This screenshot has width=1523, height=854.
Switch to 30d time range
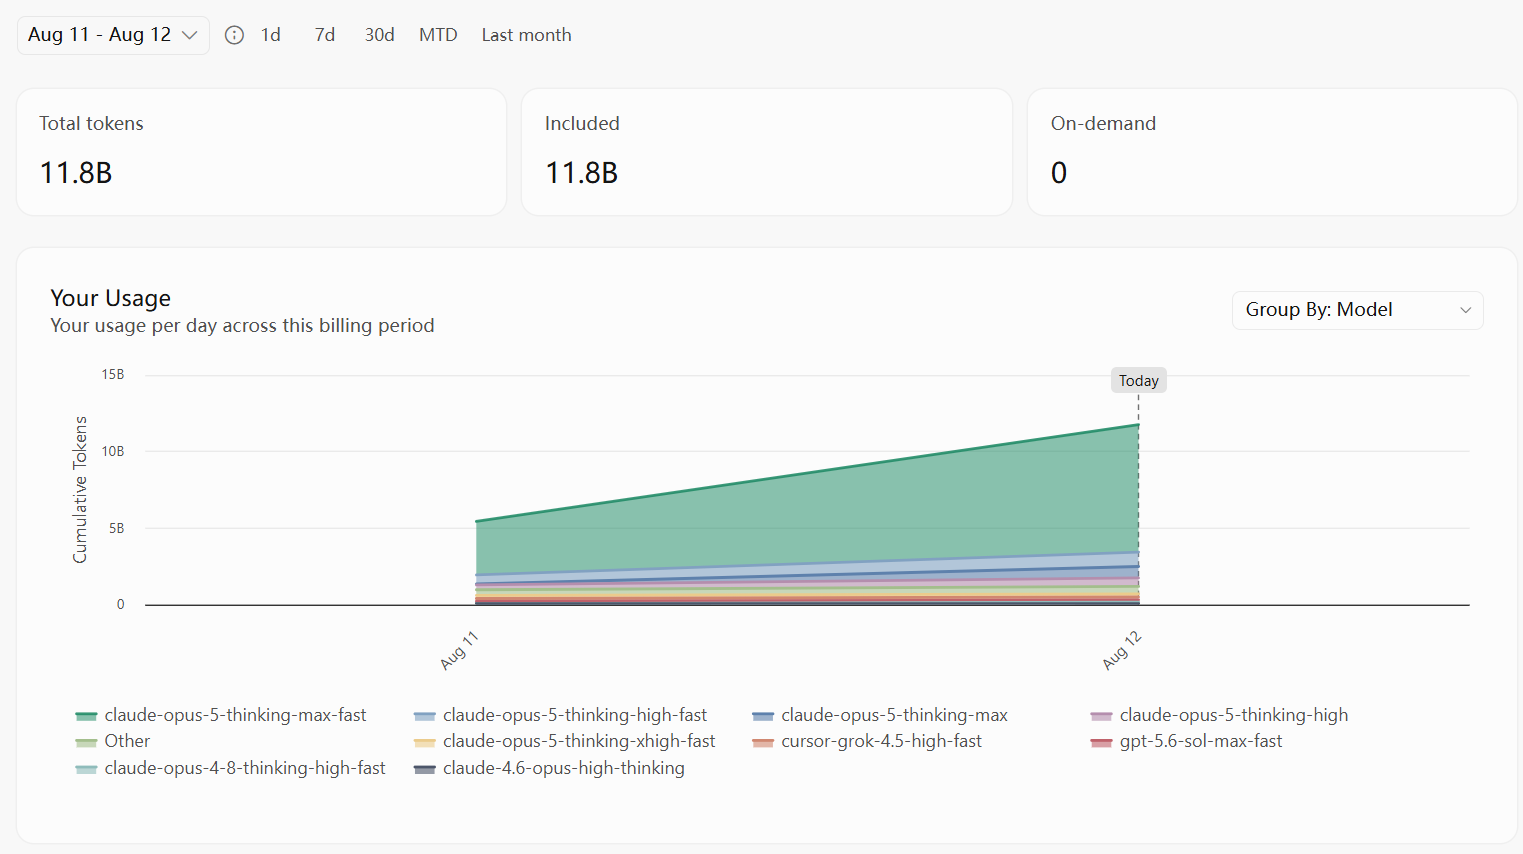(379, 35)
